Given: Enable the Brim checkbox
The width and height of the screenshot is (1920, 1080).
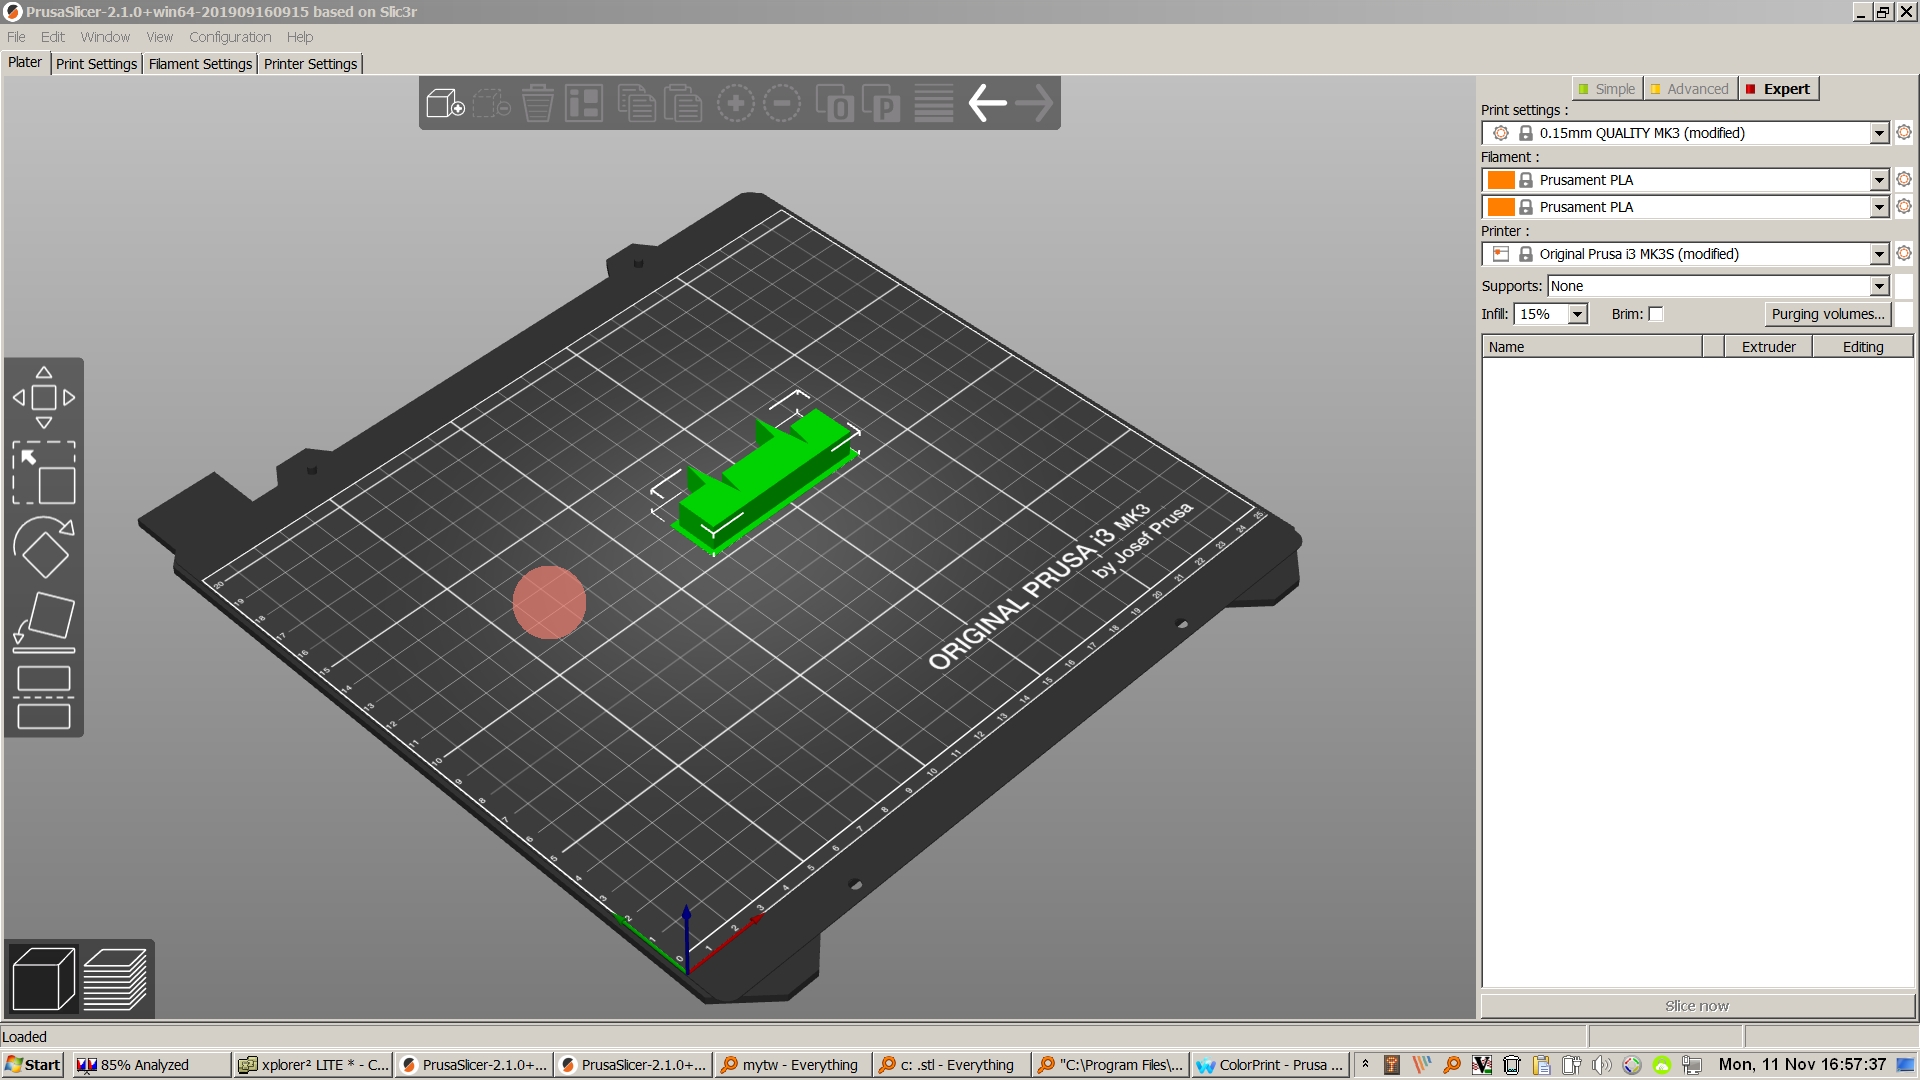Looking at the screenshot, I should point(1654,314).
